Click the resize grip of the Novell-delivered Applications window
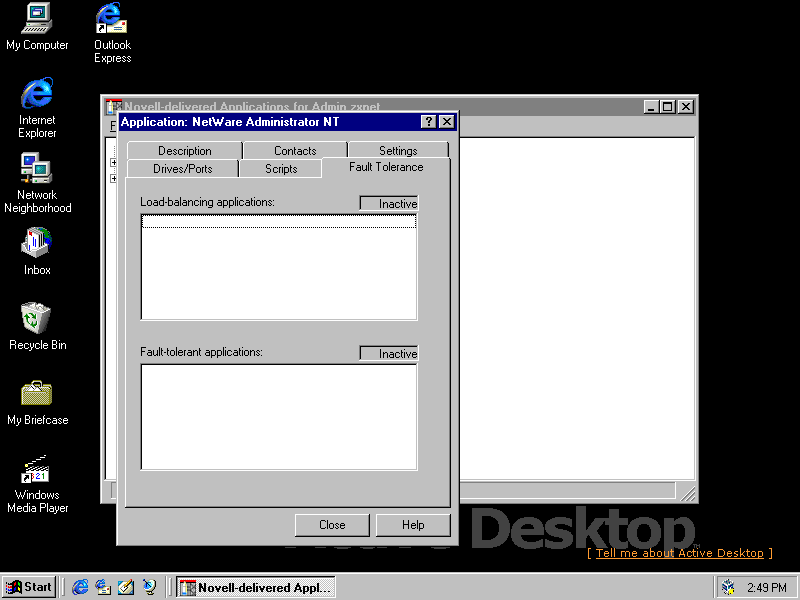 pyautogui.click(x=687, y=493)
